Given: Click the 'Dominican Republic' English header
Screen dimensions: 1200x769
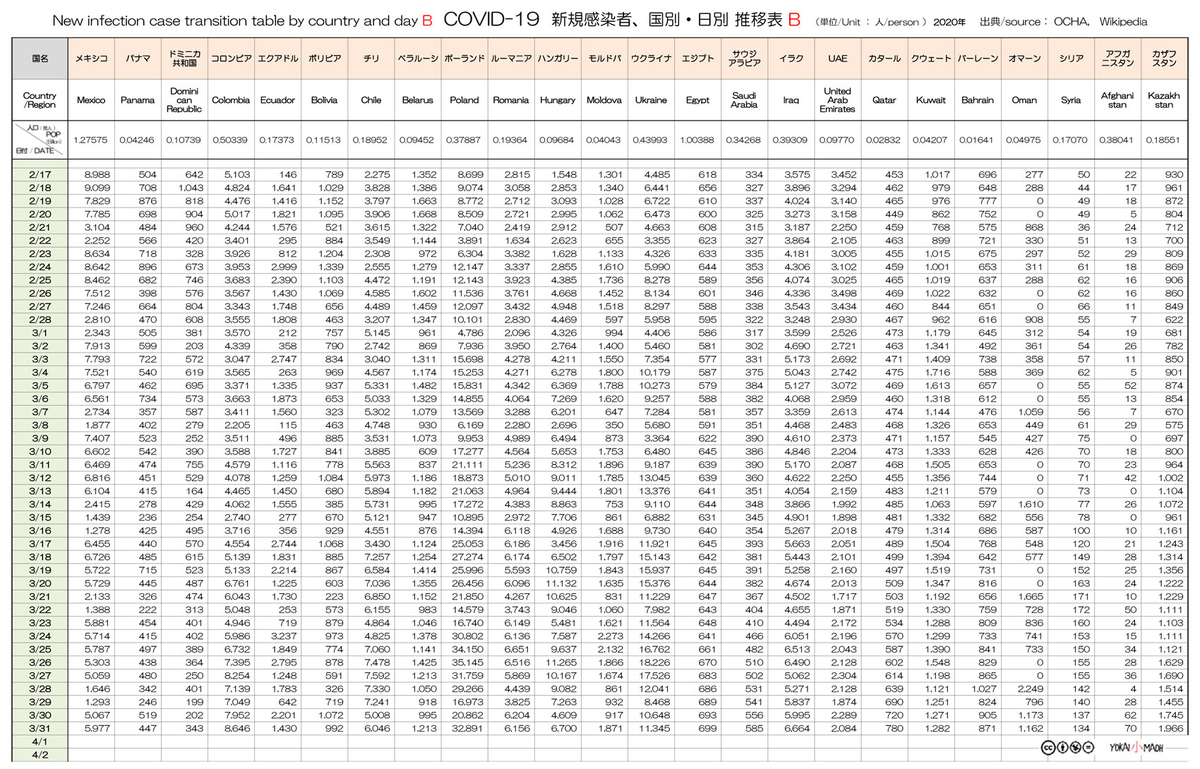Looking at the screenshot, I should point(184,101).
